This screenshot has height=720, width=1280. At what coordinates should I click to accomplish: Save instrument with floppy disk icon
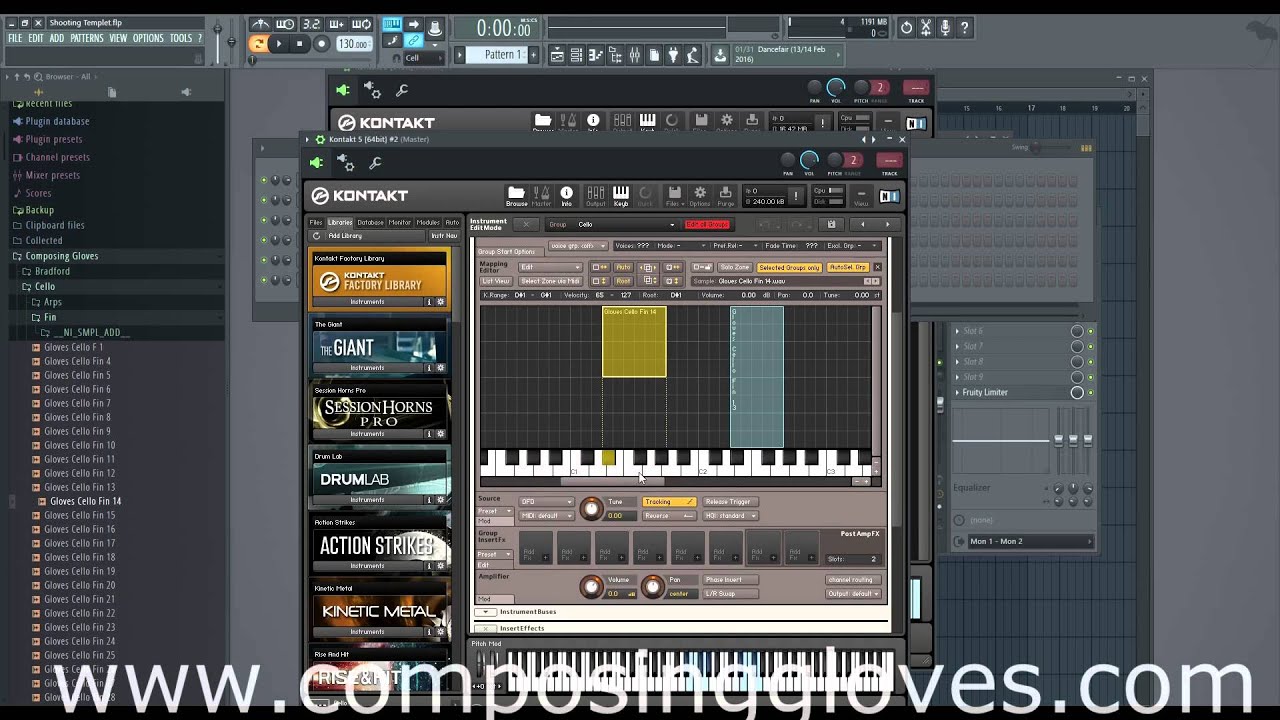click(x=831, y=224)
